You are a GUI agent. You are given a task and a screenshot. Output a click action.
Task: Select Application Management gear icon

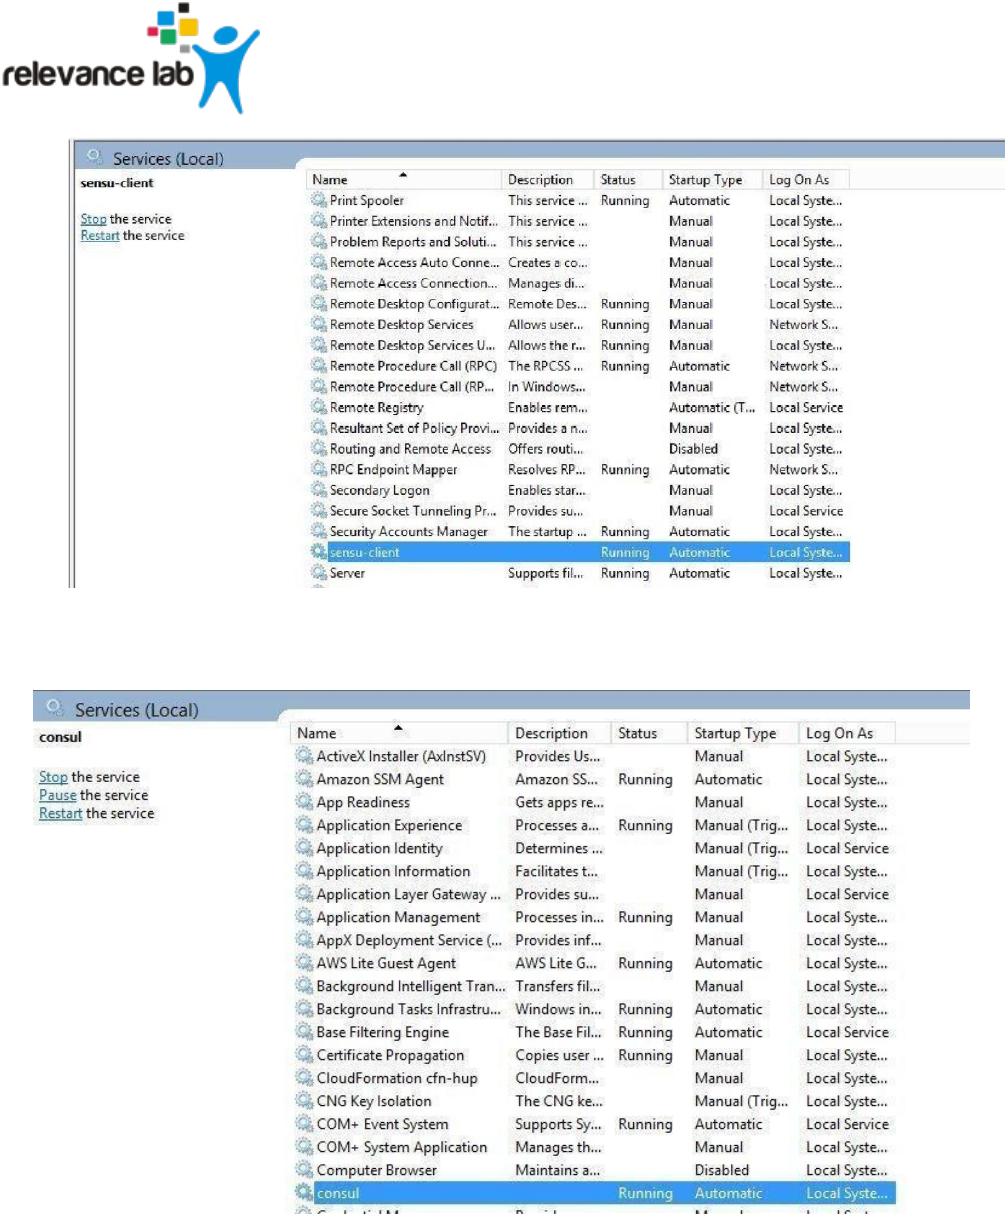click(x=304, y=917)
